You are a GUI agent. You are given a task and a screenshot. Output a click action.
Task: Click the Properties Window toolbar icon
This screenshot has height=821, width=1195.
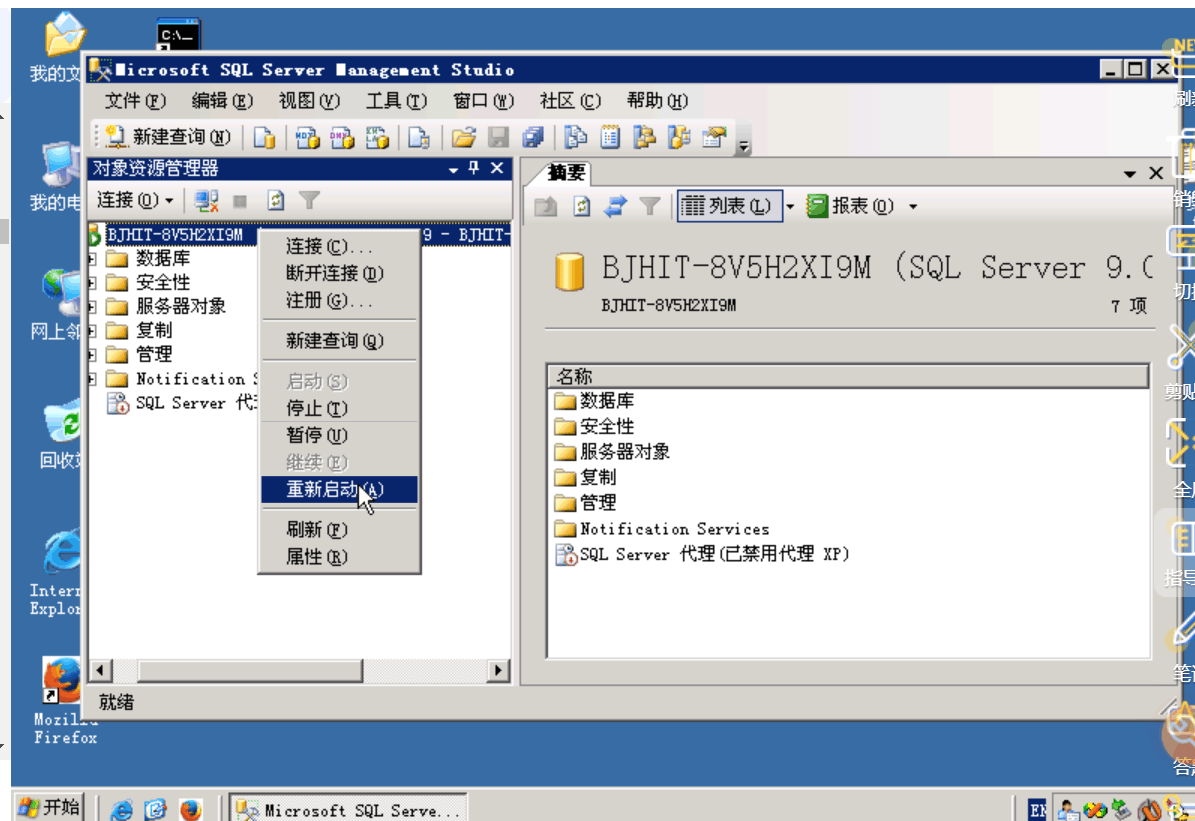point(714,137)
